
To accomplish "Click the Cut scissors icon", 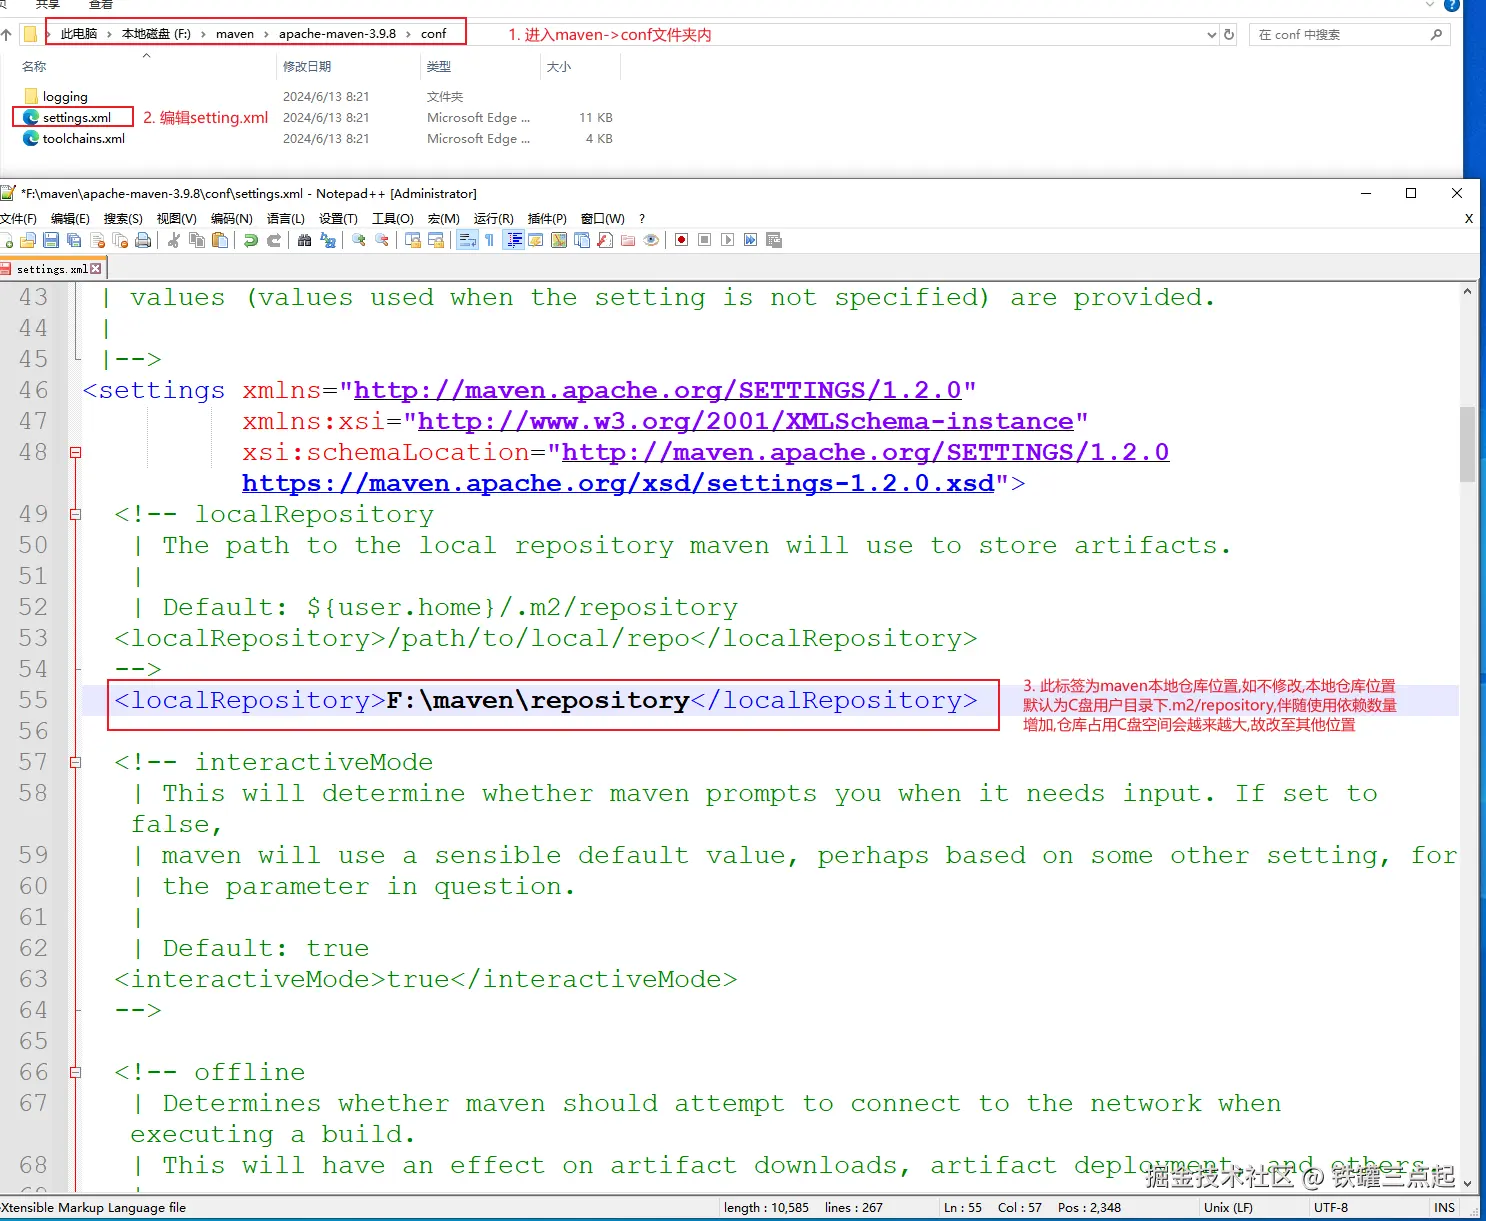I will point(173,240).
